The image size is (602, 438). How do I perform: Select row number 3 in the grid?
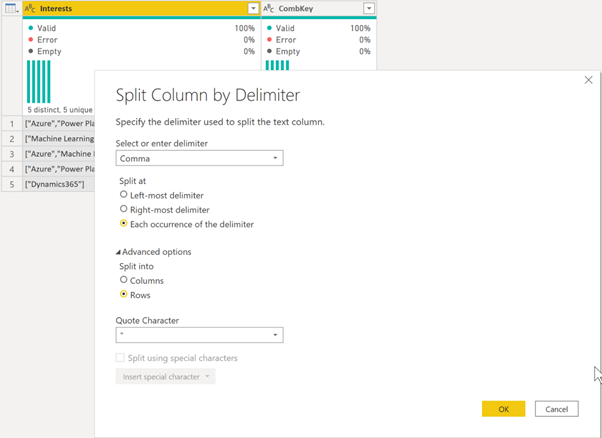coord(12,154)
